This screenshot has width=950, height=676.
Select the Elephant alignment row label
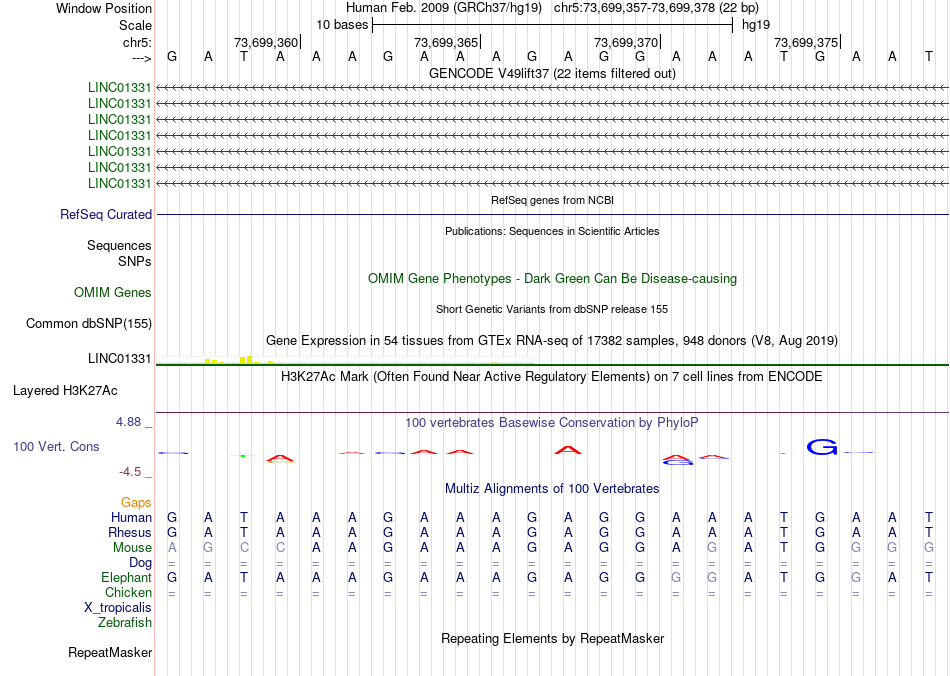click(127, 577)
